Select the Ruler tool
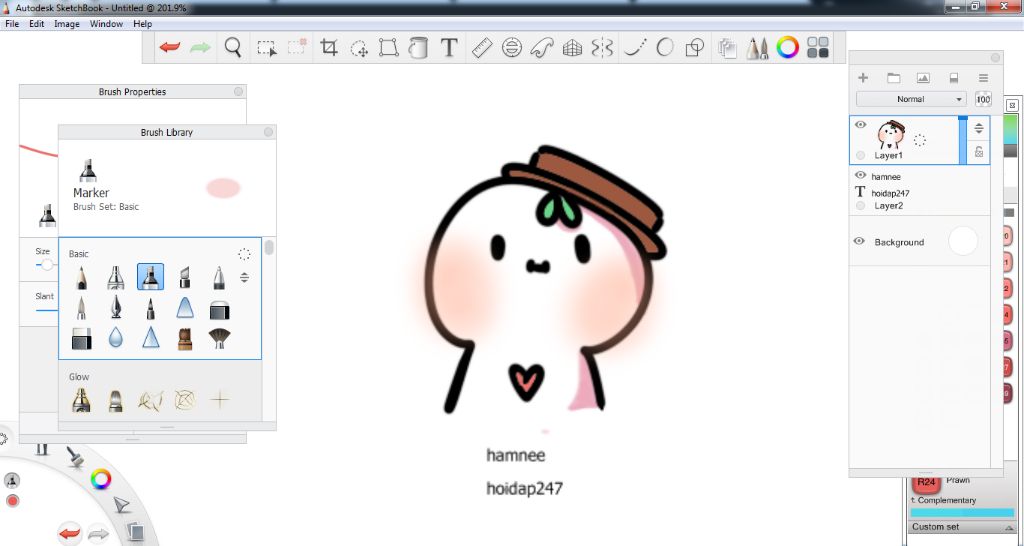This screenshot has height=546, width=1024. tap(482, 48)
